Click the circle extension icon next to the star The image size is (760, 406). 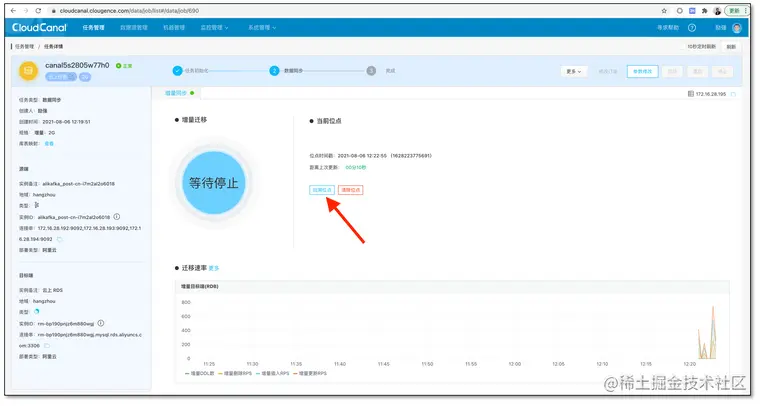[680, 11]
